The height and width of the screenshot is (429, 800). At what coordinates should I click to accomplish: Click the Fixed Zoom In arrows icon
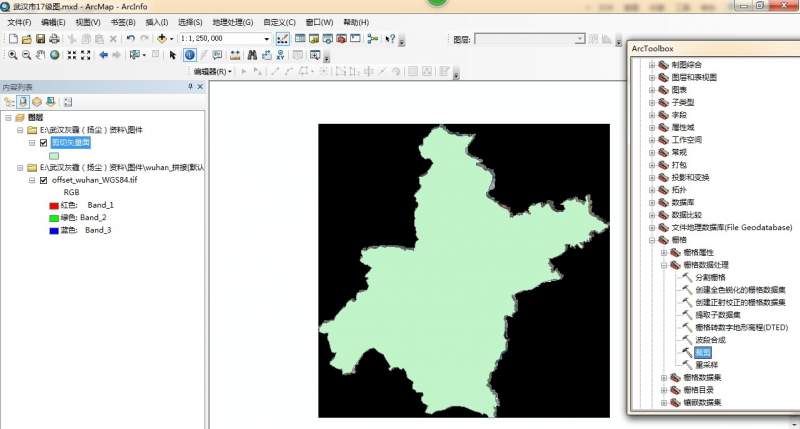[72, 55]
